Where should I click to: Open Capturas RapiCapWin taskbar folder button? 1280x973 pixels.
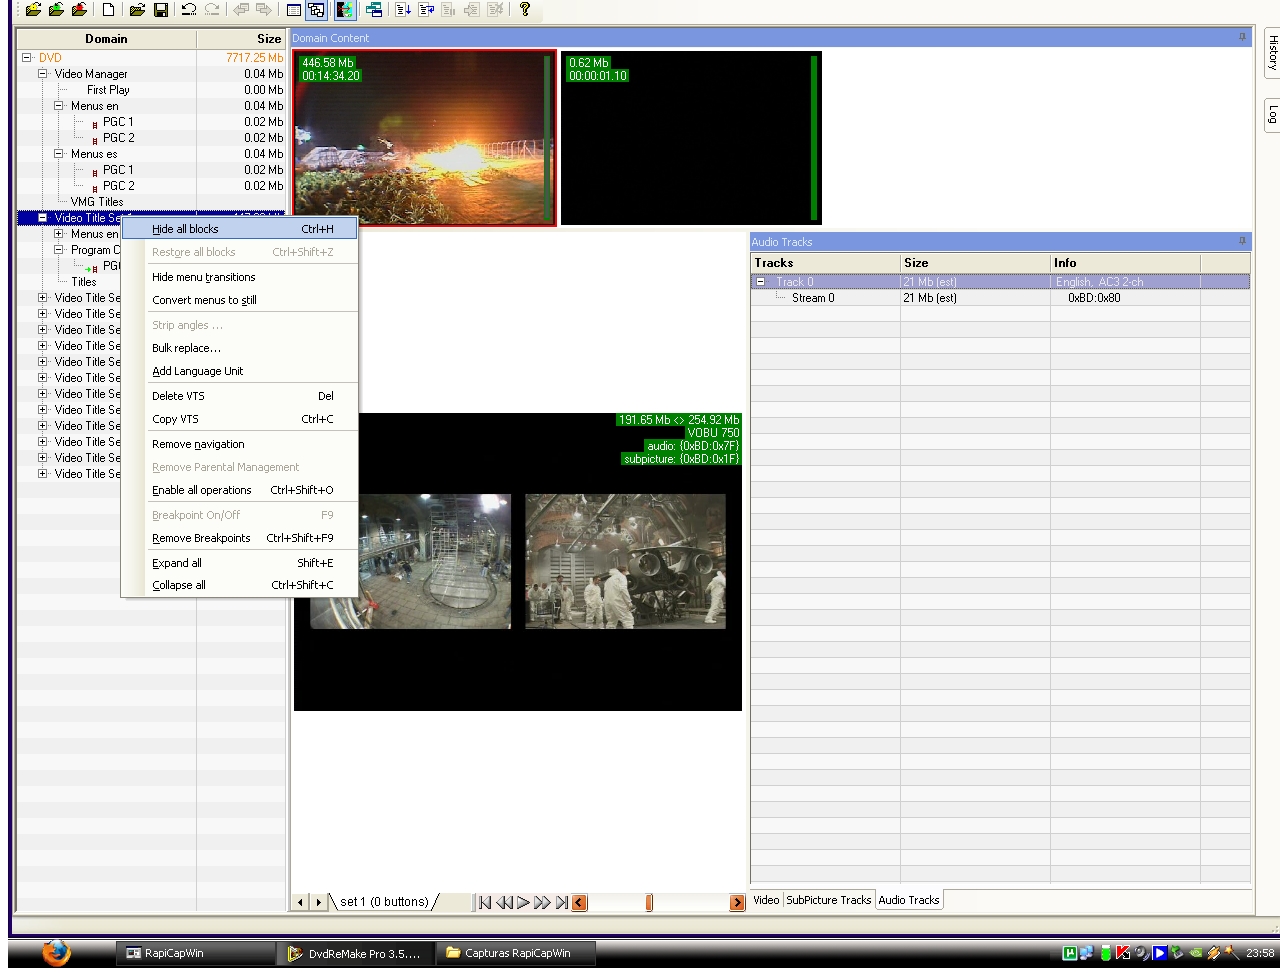pyautogui.click(x=518, y=953)
